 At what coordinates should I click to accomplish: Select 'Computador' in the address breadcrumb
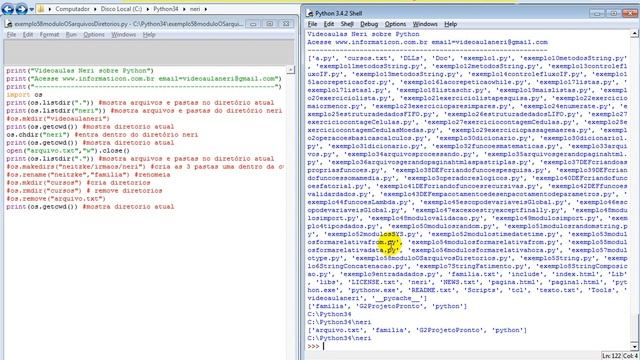coord(72,9)
